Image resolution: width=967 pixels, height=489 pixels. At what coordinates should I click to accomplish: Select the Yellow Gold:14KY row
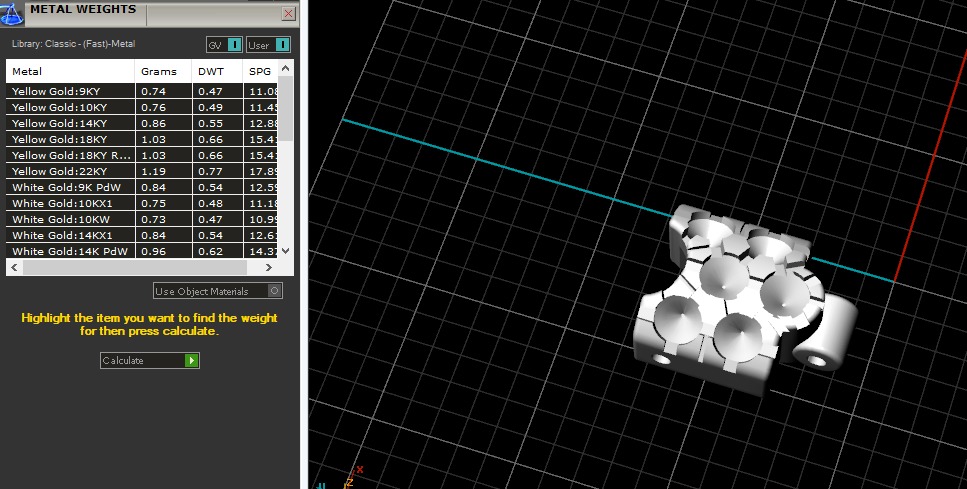coord(142,123)
